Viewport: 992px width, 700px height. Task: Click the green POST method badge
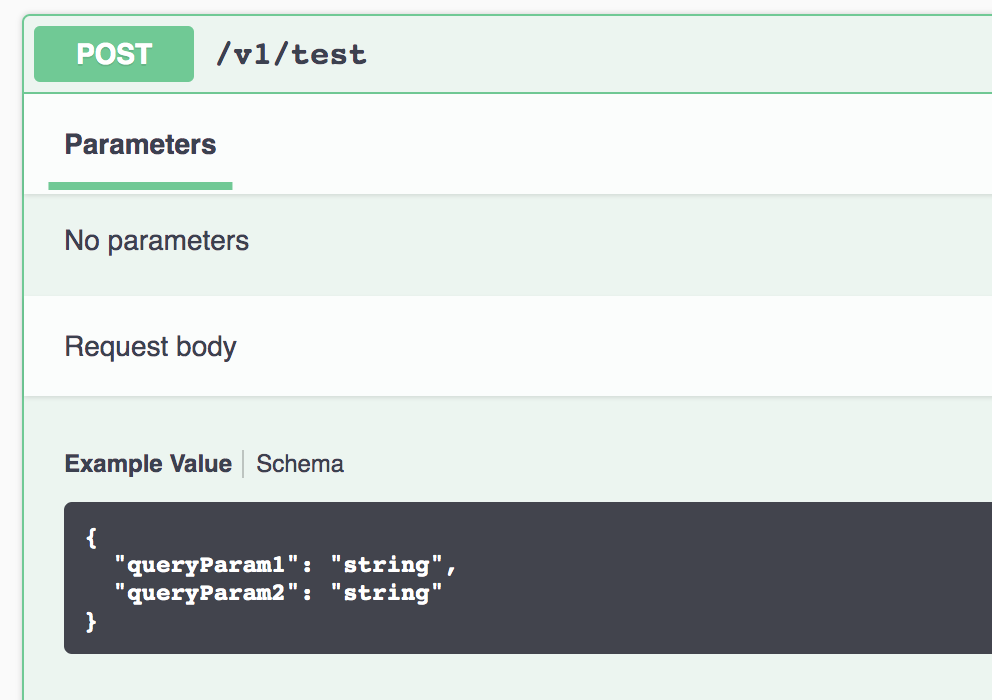click(113, 54)
